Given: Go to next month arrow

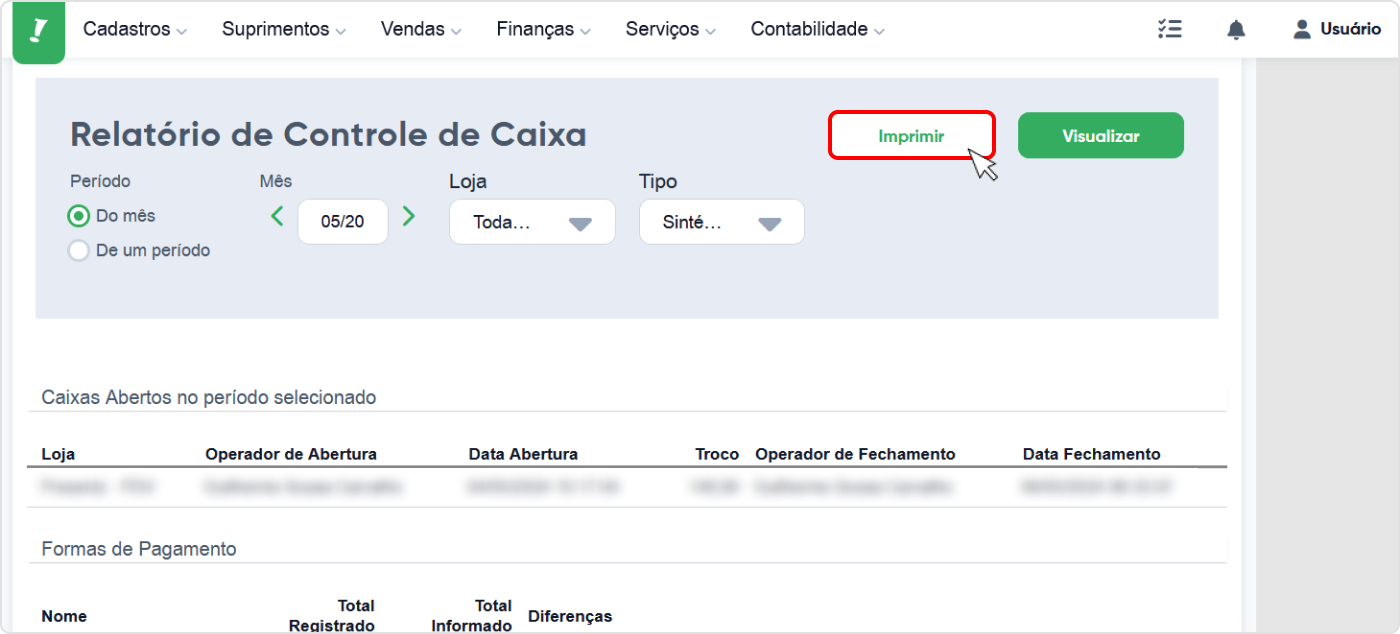Looking at the screenshot, I should pos(408,216).
